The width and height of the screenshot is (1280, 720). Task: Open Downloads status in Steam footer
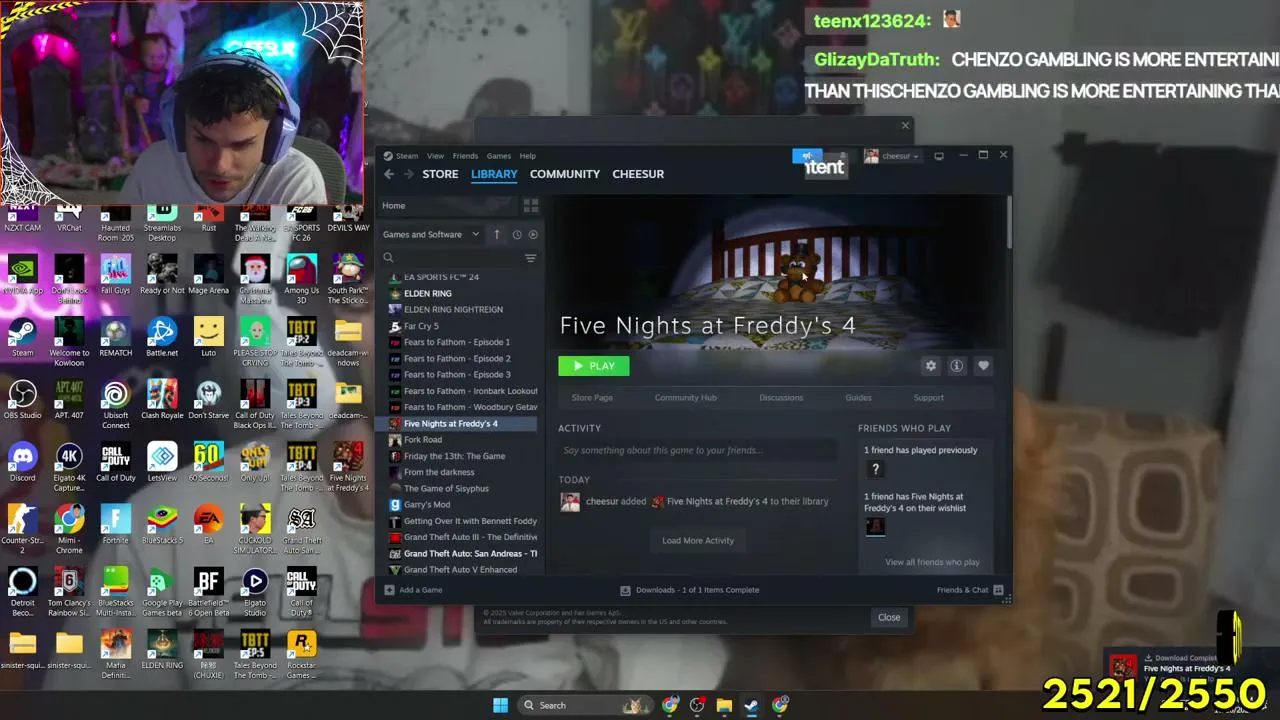pyautogui.click(x=690, y=590)
